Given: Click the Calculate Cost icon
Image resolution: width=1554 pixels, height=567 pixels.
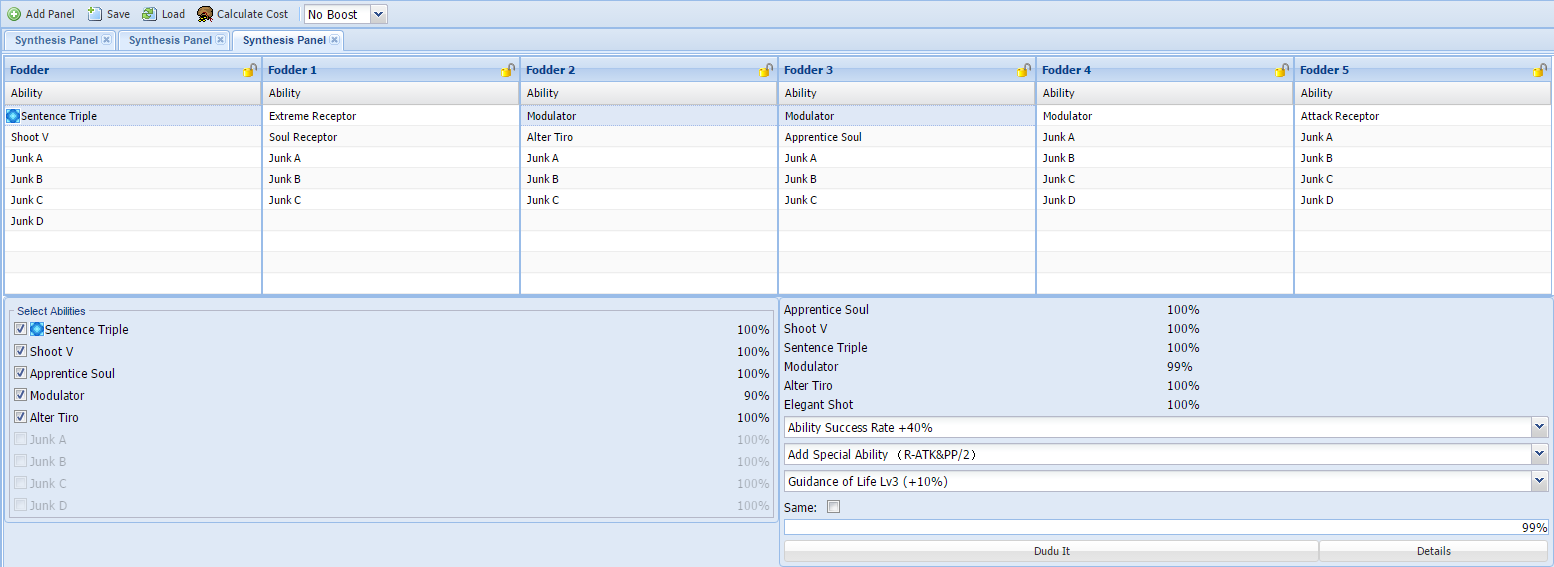Looking at the screenshot, I should click(205, 14).
